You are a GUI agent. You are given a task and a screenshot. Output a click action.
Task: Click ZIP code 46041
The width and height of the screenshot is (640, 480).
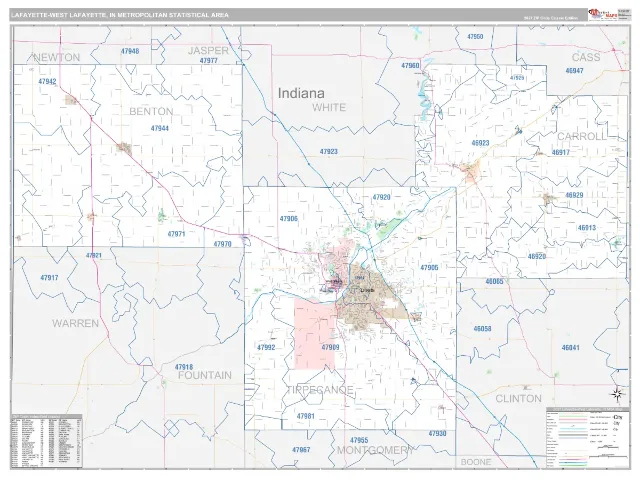(x=571, y=348)
